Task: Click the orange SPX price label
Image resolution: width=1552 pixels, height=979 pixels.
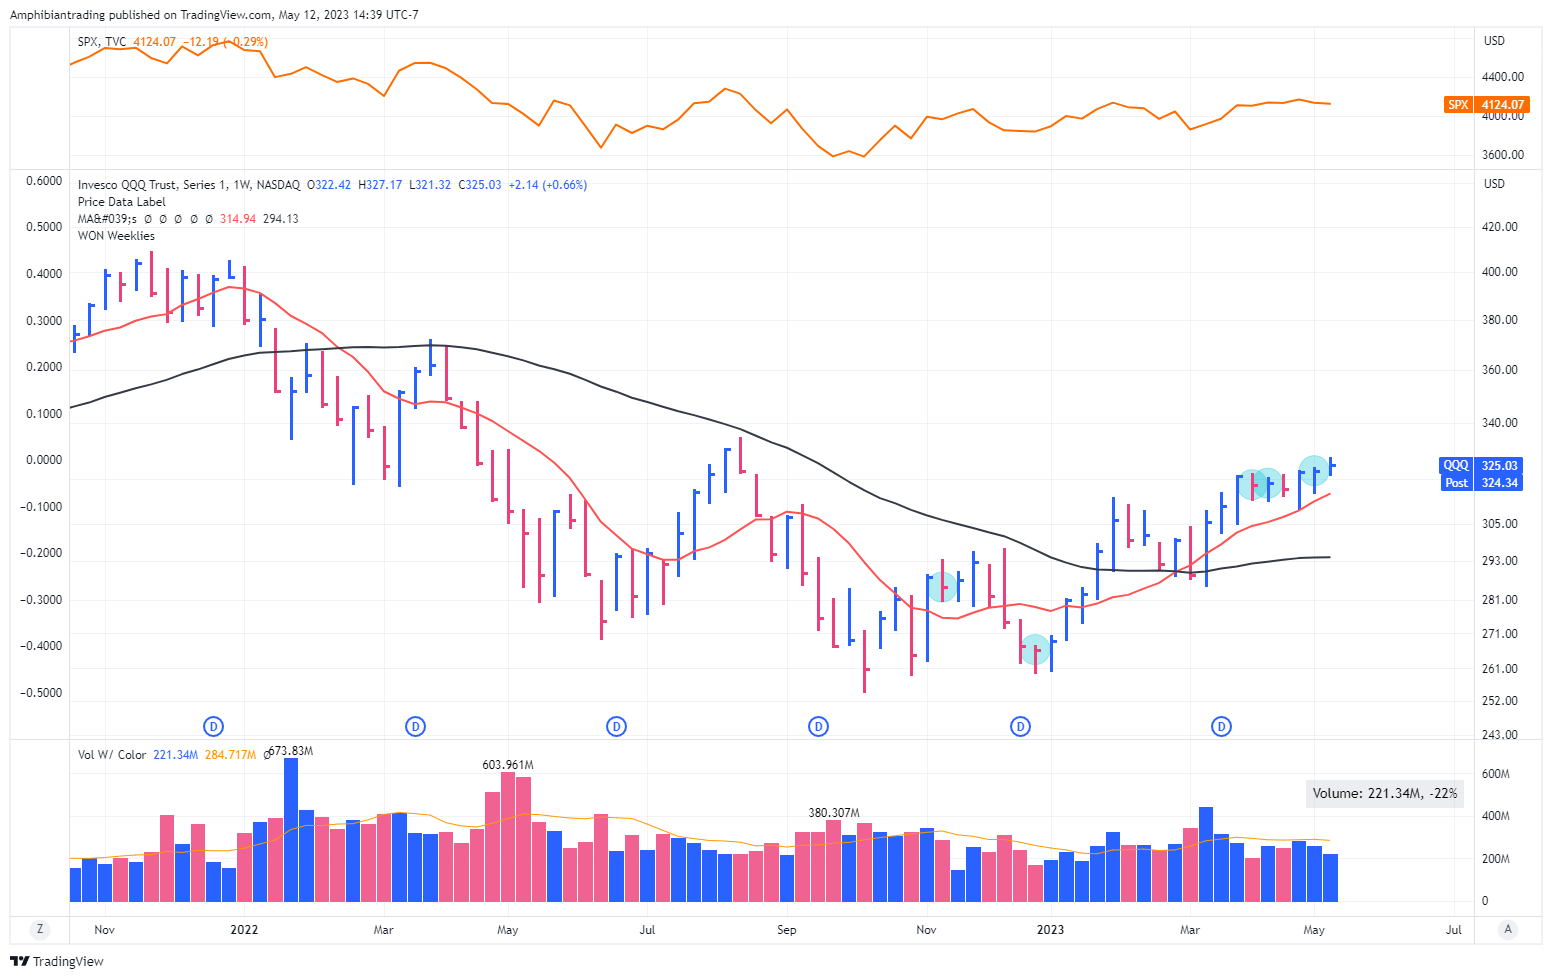Action: [1487, 104]
